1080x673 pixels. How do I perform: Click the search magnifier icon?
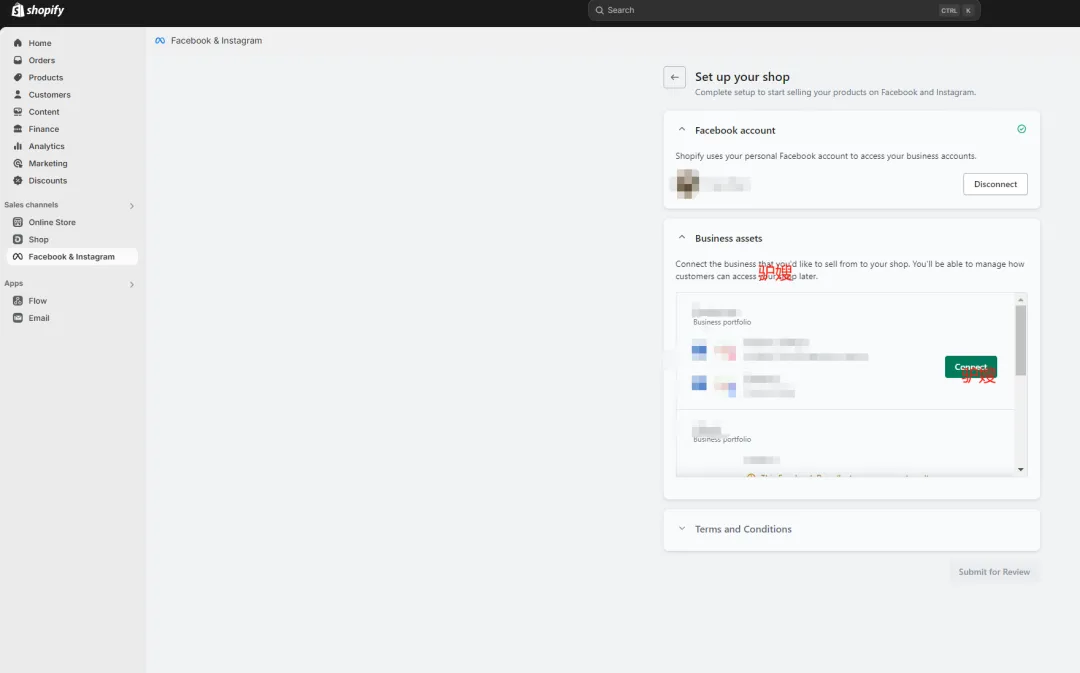point(599,10)
